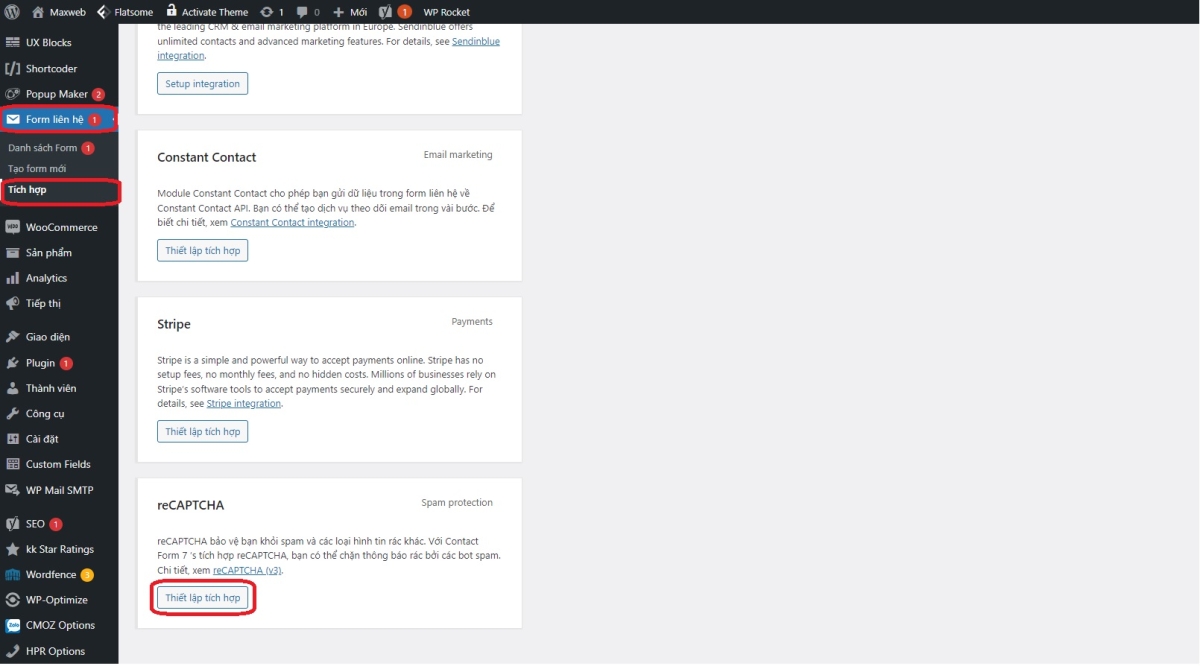This screenshot has width=1200, height=666.
Task: Click the updates refresh icon
Action: pos(266,12)
